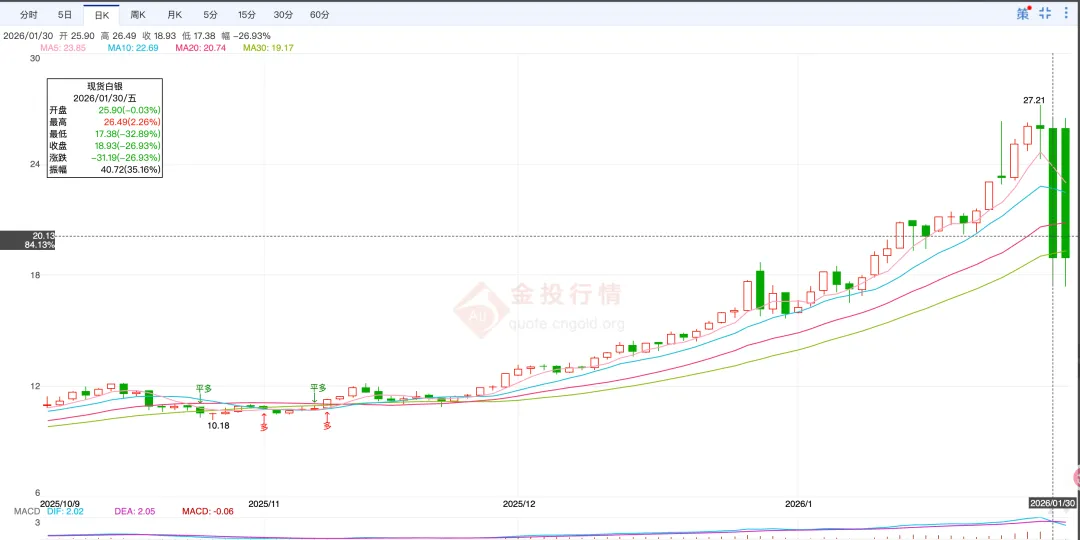Click the MA20: 20.74 indicator label
Screen dimensions: 1080x540
pos(200,48)
